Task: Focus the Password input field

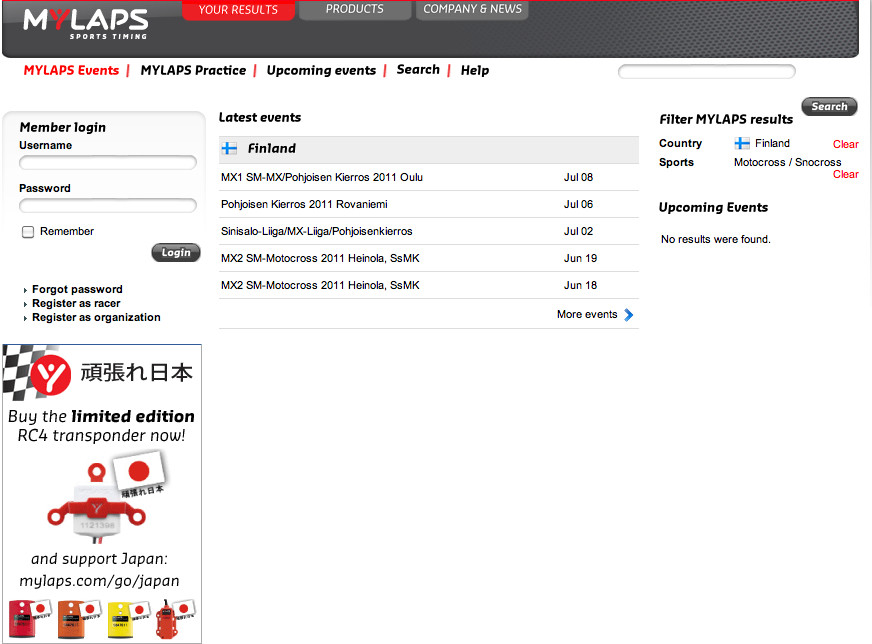Action: click(108, 205)
